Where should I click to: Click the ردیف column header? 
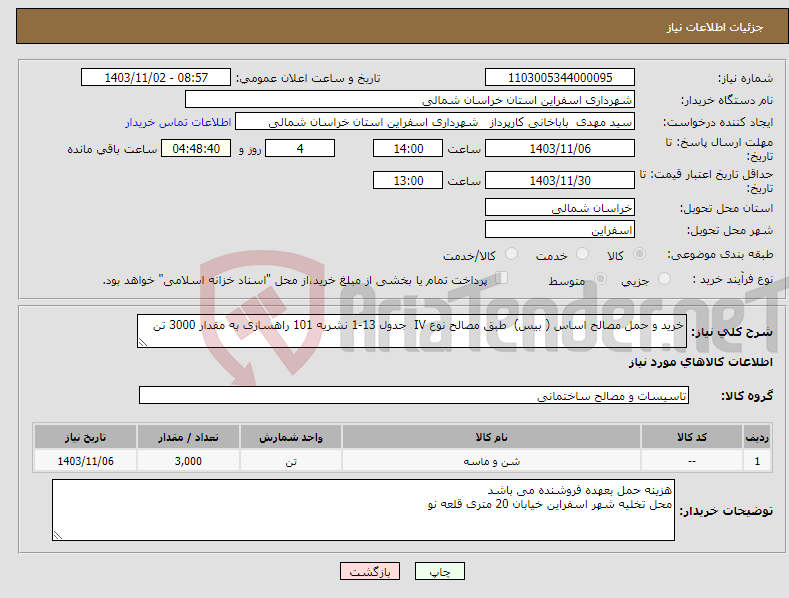(757, 437)
